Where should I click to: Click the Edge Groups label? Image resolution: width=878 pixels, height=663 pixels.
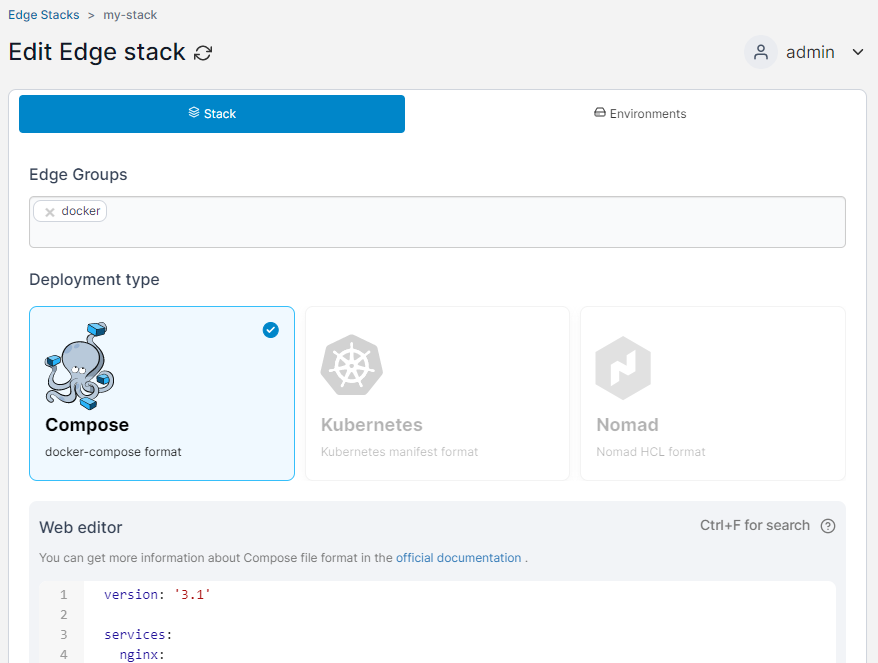pos(78,175)
